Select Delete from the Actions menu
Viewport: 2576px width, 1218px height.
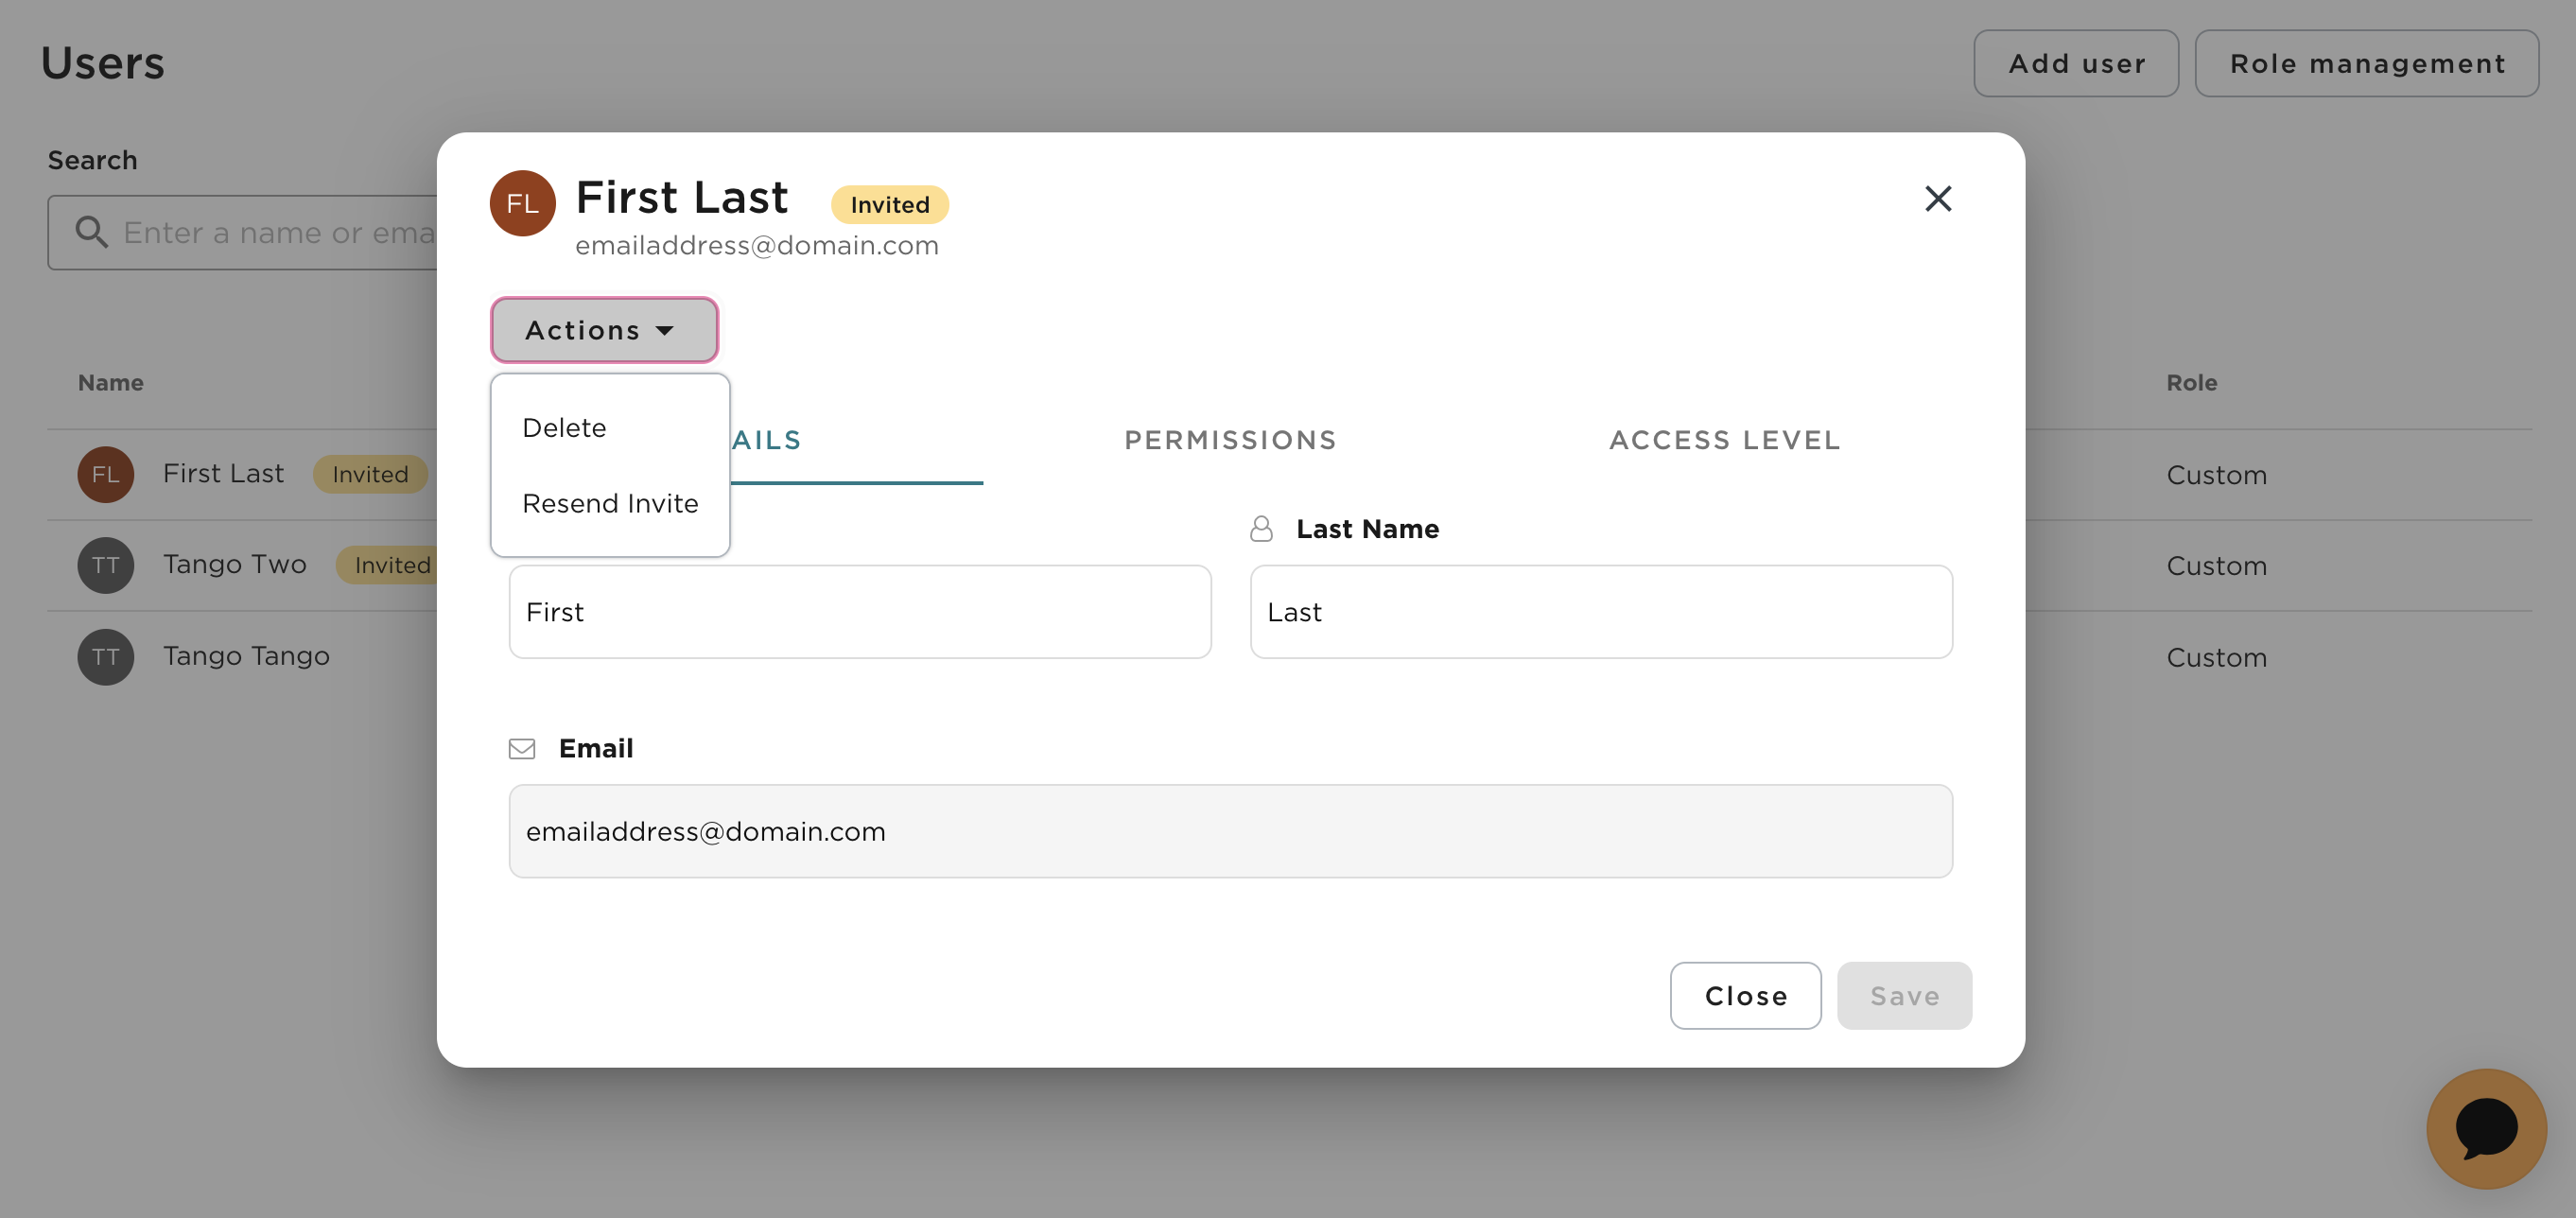(563, 427)
